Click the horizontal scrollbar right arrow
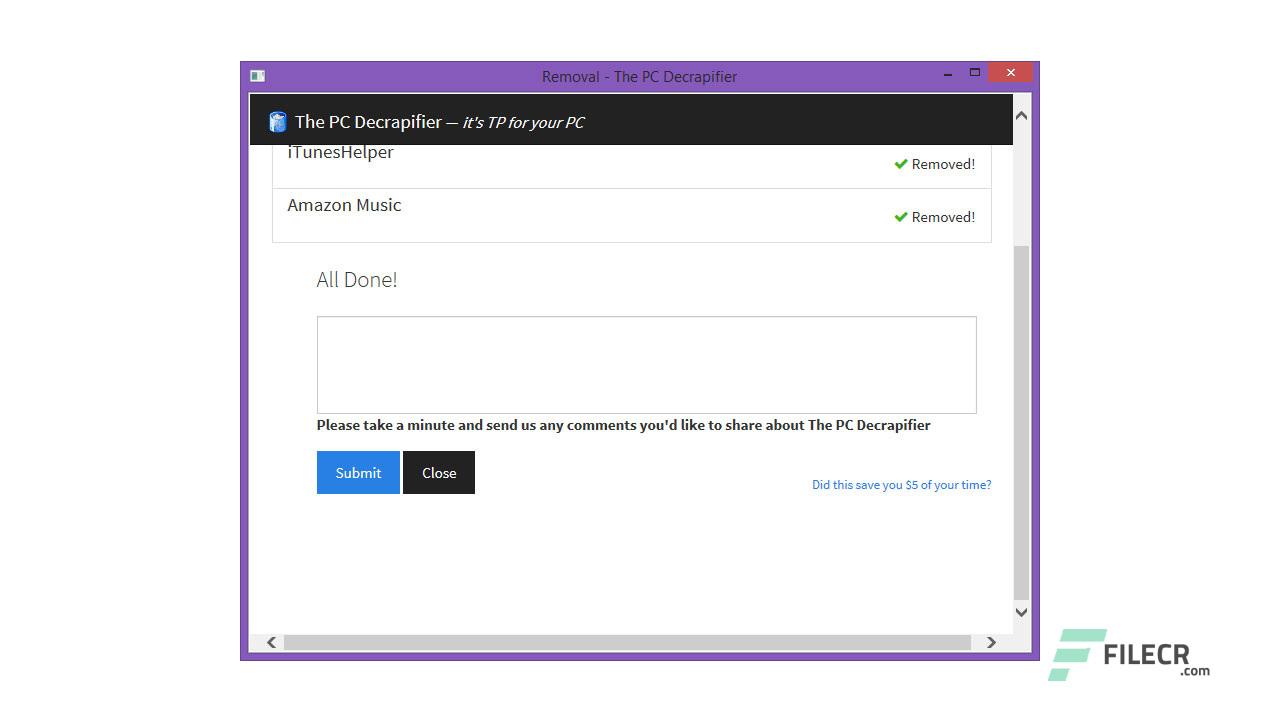The width and height of the screenshot is (1280, 720). point(991,642)
